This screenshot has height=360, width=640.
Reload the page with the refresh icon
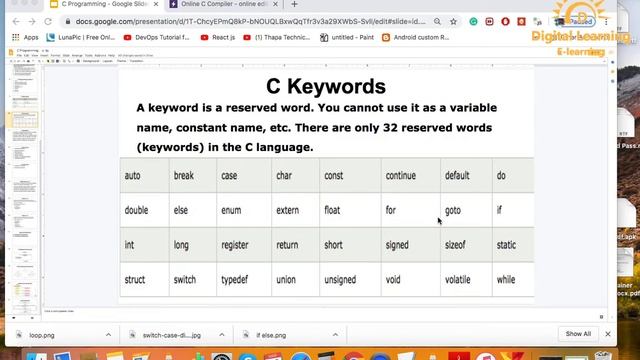pyautogui.click(x=48, y=22)
